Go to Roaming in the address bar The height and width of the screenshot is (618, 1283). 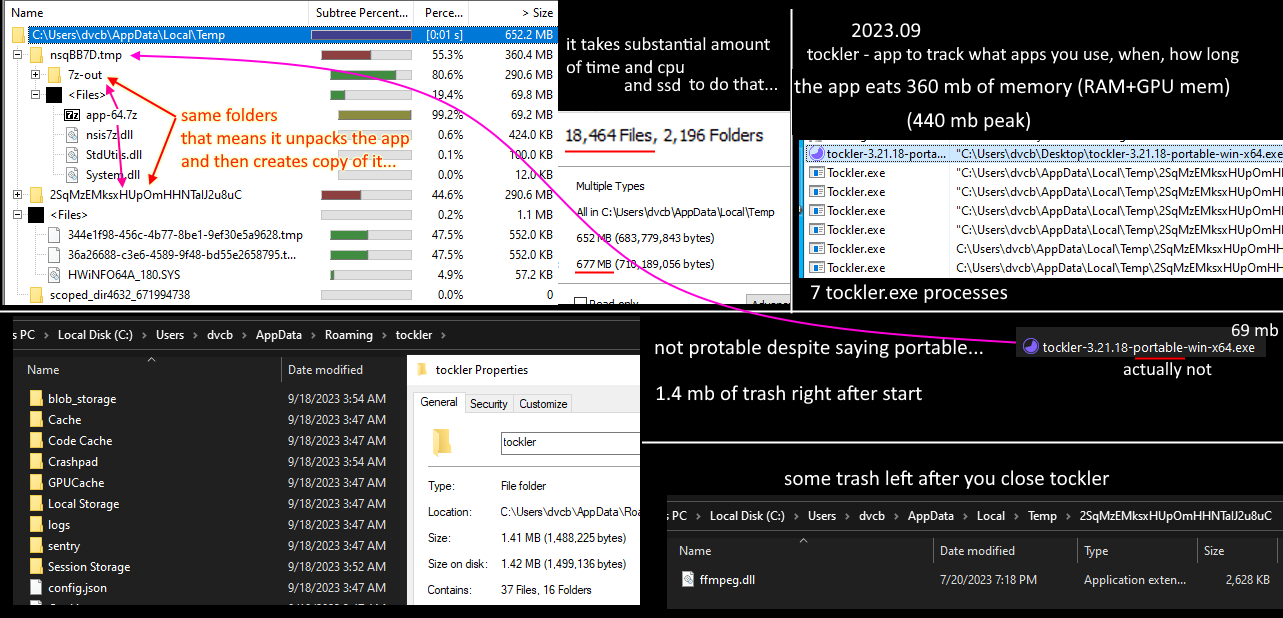pyautogui.click(x=349, y=335)
